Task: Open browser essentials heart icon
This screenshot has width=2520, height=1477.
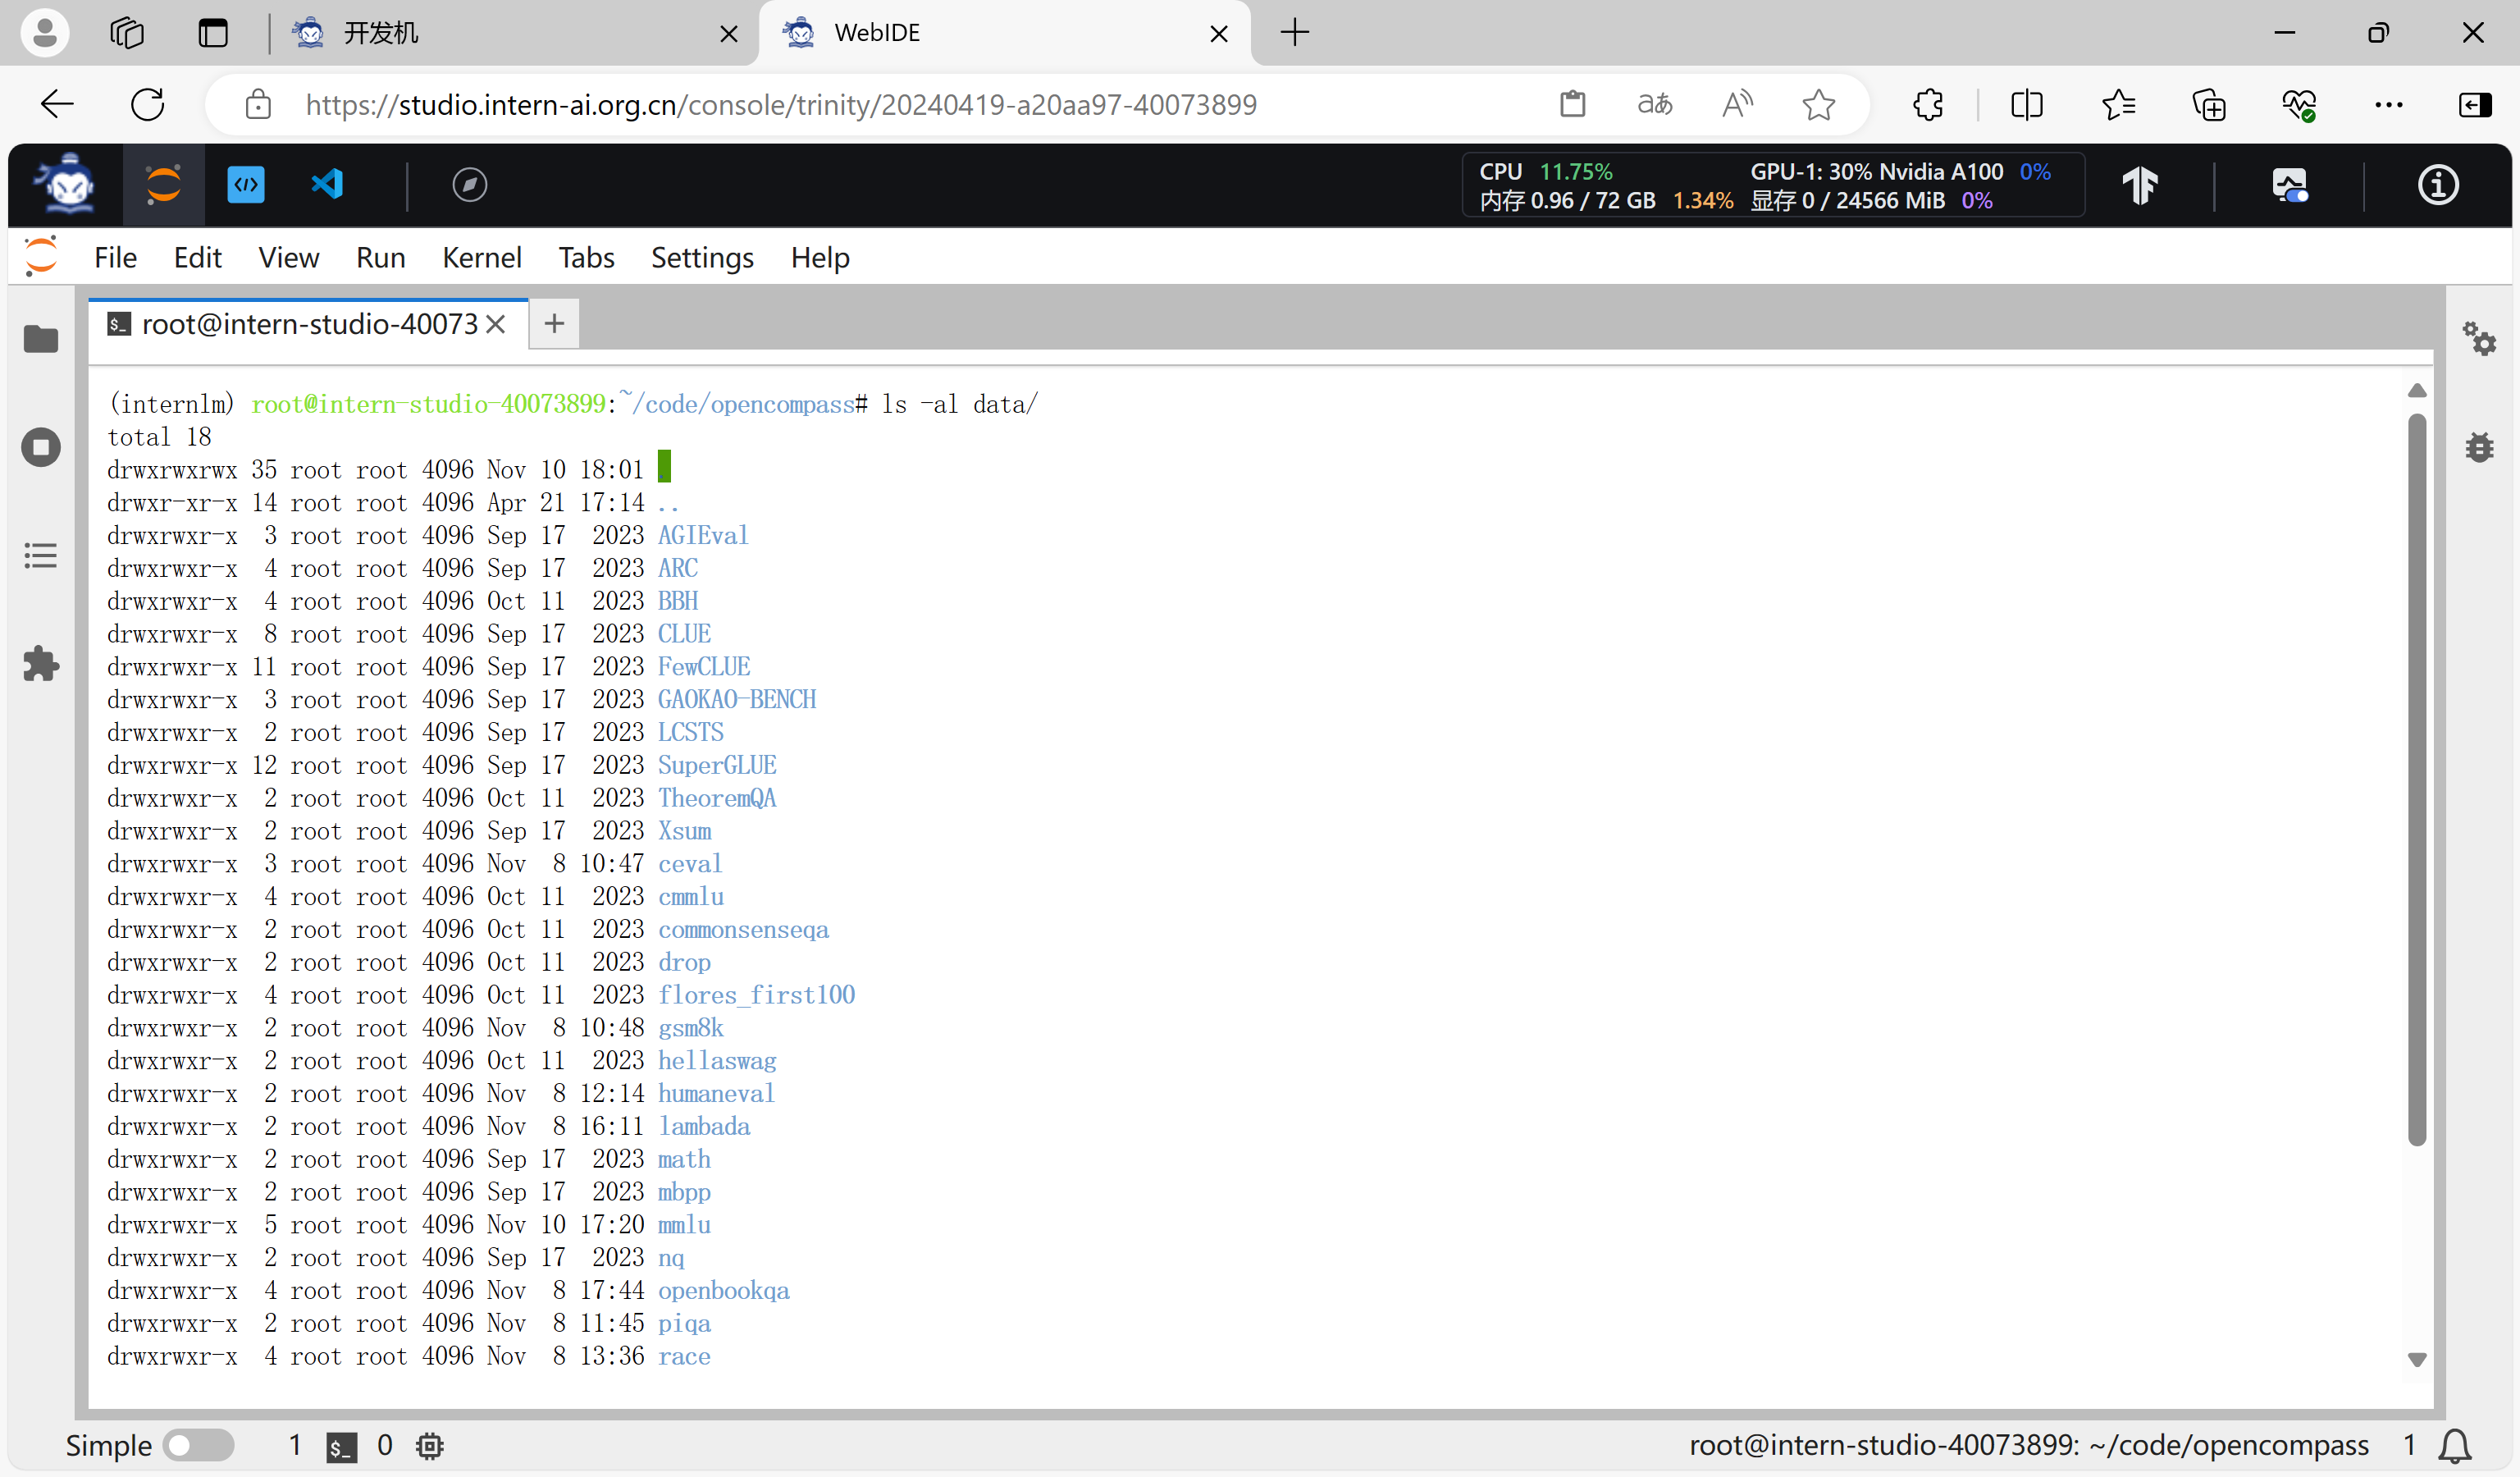Action: 2299,104
